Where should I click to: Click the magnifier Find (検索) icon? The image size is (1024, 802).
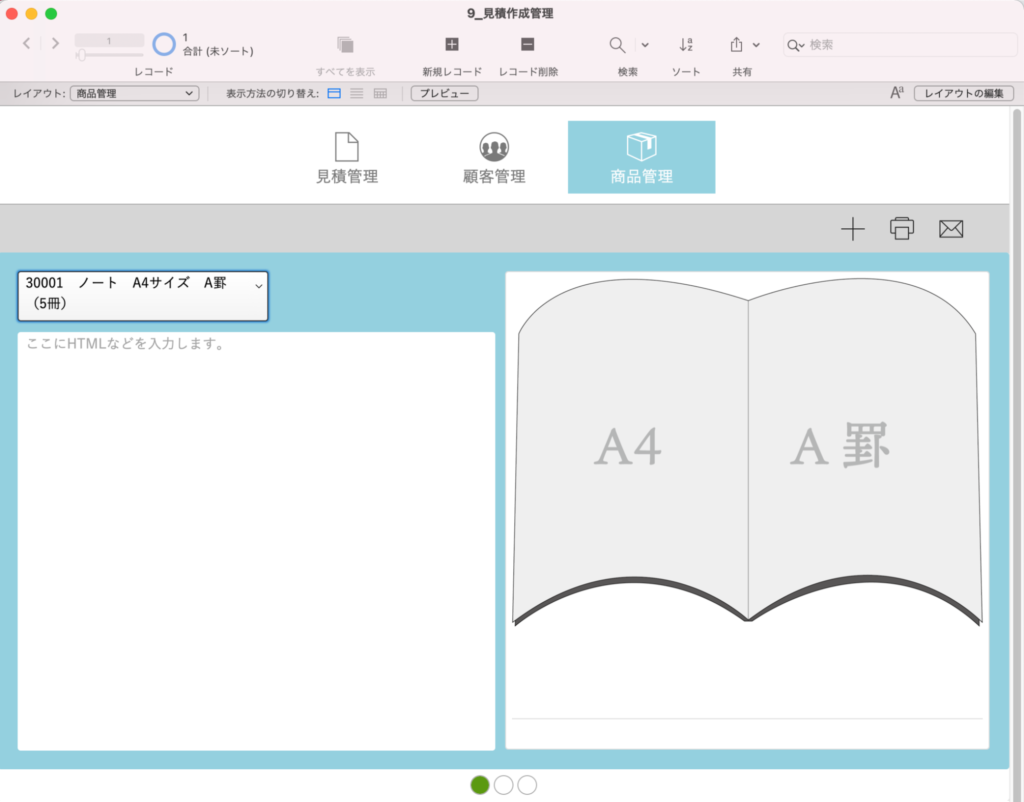pos(618,45)
